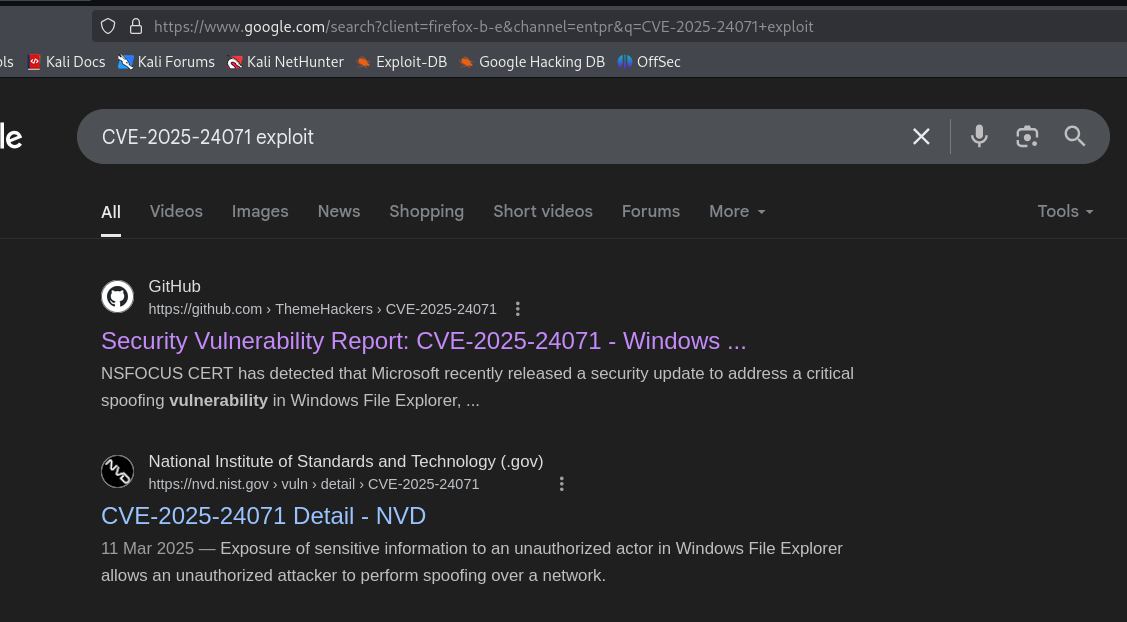
Task: Click the '11 Mar 2025' snippet date
Action: 147,549
